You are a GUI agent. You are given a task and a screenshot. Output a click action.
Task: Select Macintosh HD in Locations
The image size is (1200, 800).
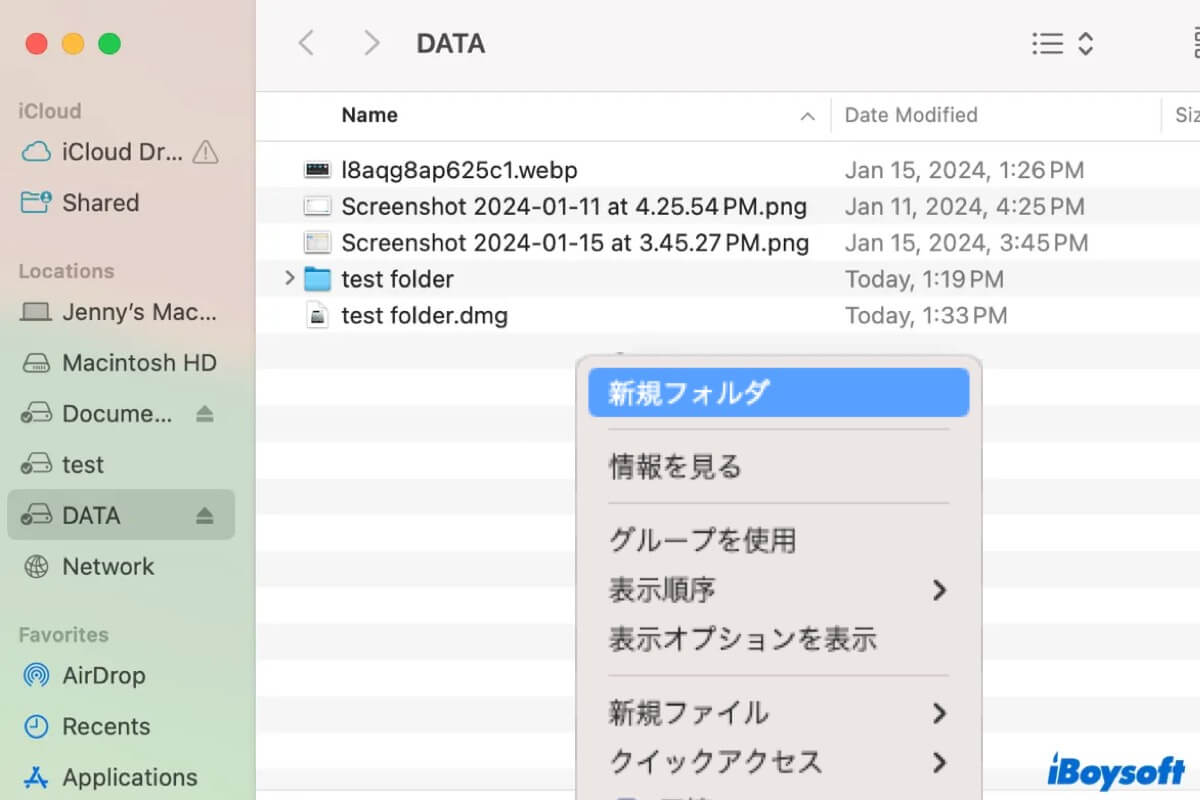140,363
